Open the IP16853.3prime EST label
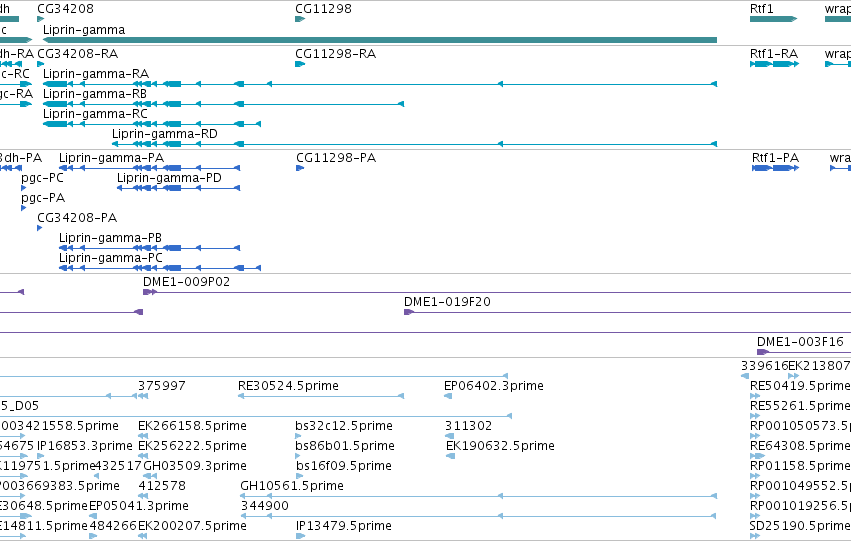The height and width of the screenshot is (541, 851). point(85,446)
